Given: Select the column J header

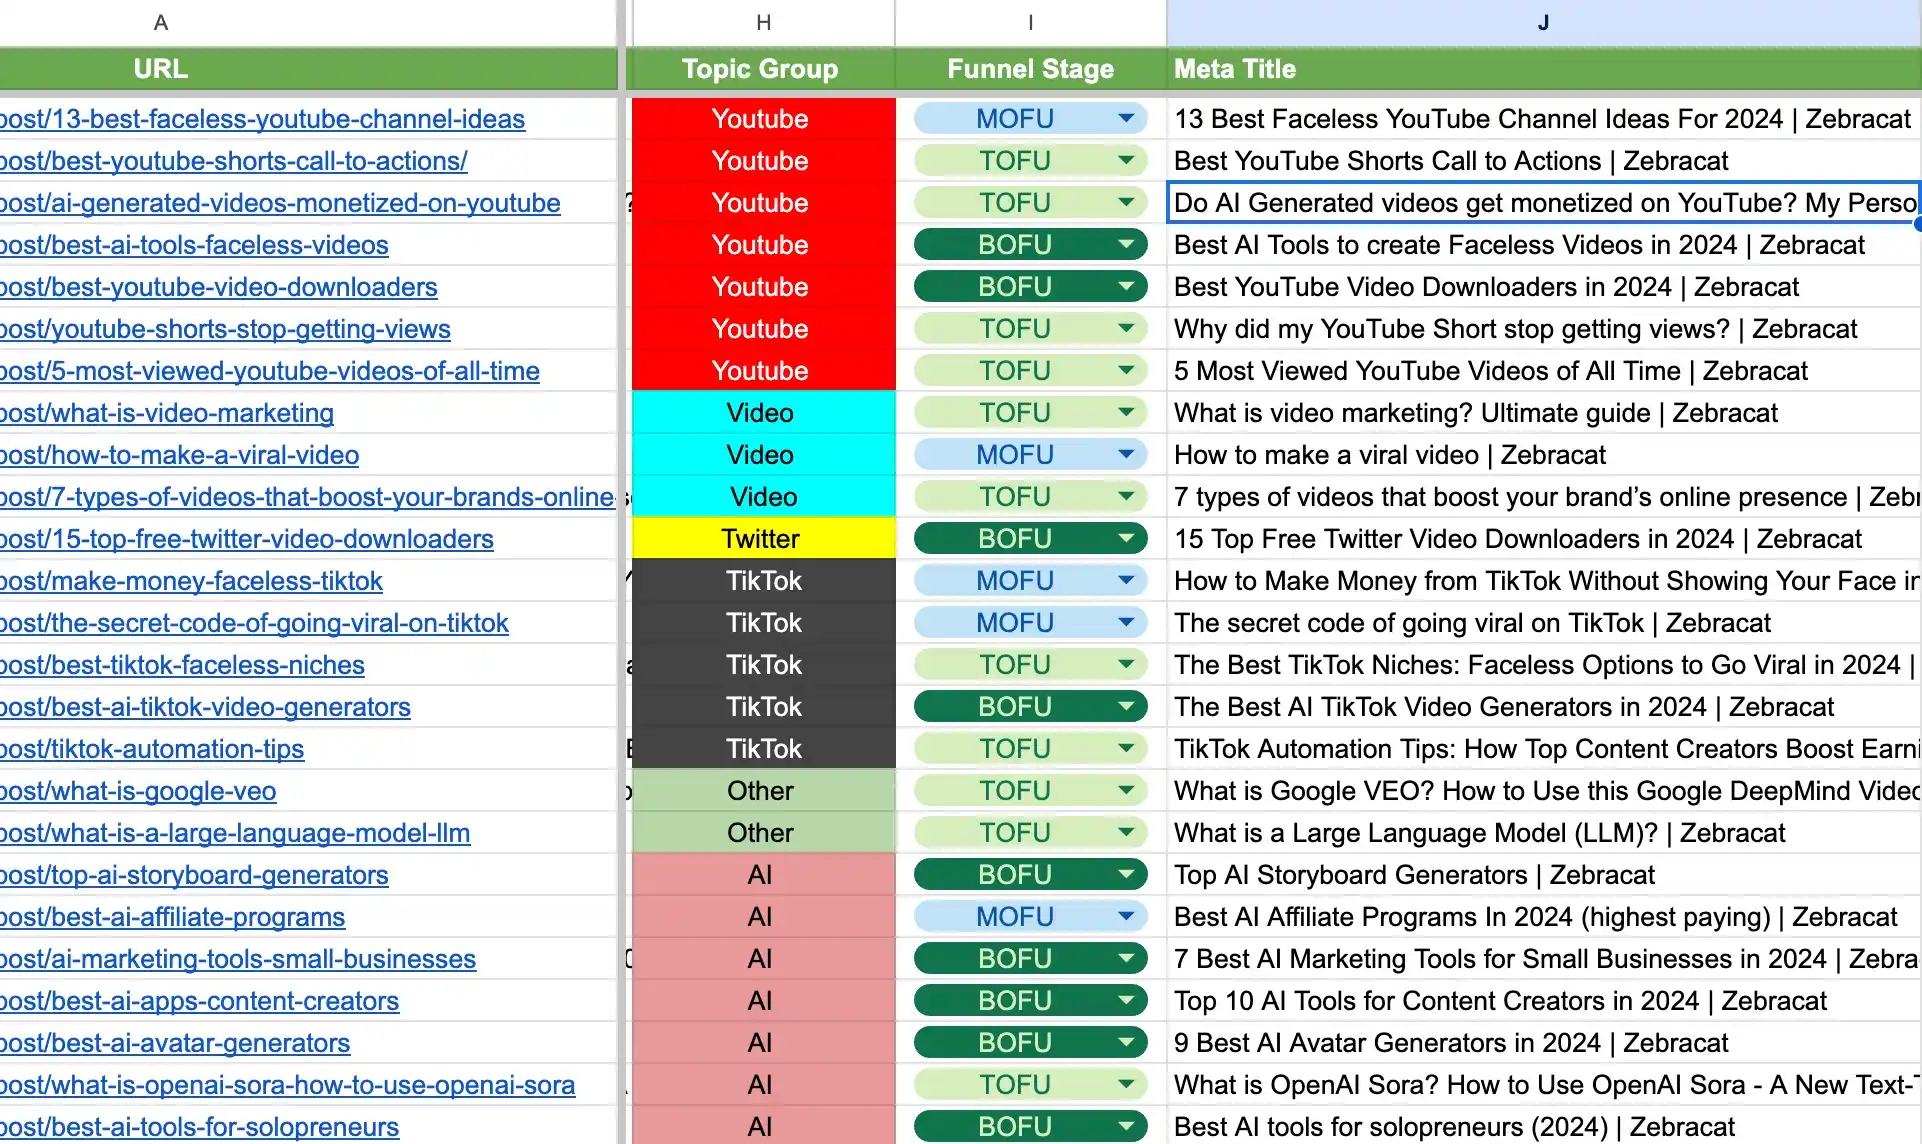Looking at the screenshot, I should coord(1543,21).
